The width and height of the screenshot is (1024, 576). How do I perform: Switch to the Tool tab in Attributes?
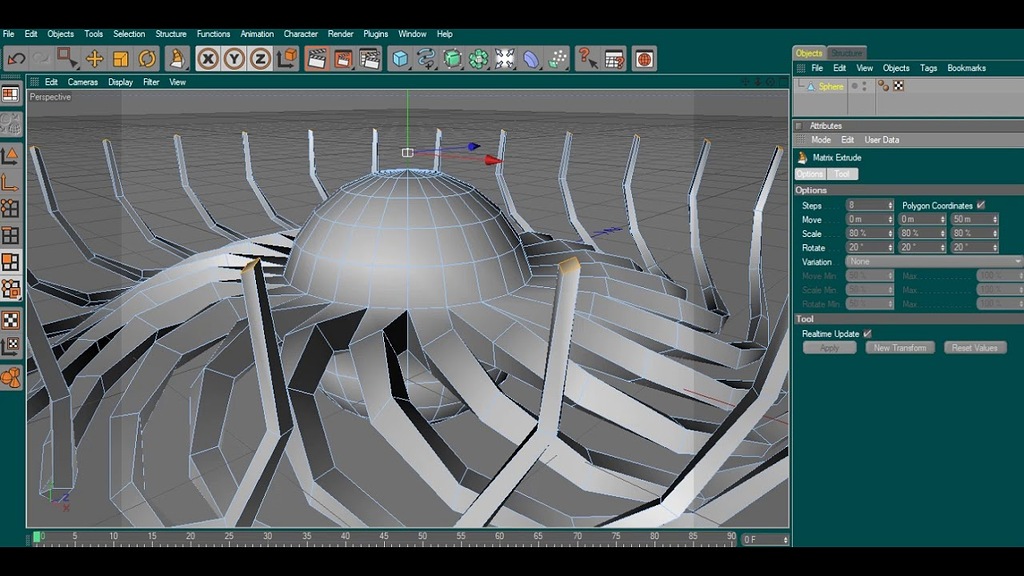click(842, 174)
